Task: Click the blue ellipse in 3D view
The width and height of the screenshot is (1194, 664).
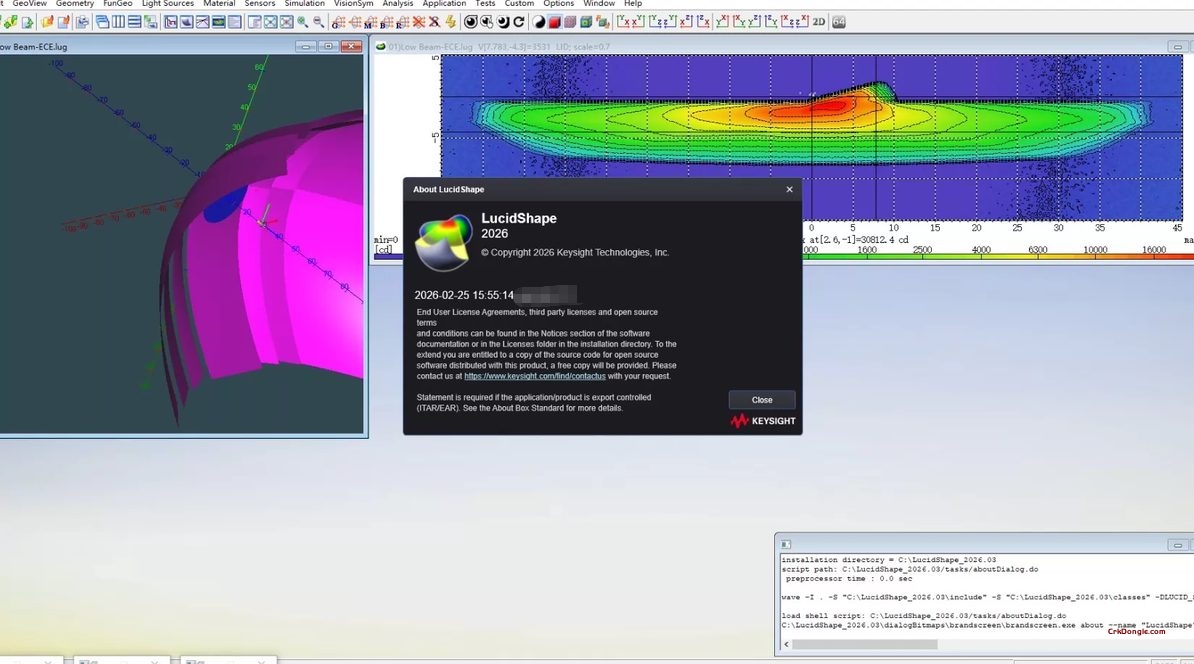Action: [x=225, y=204]
